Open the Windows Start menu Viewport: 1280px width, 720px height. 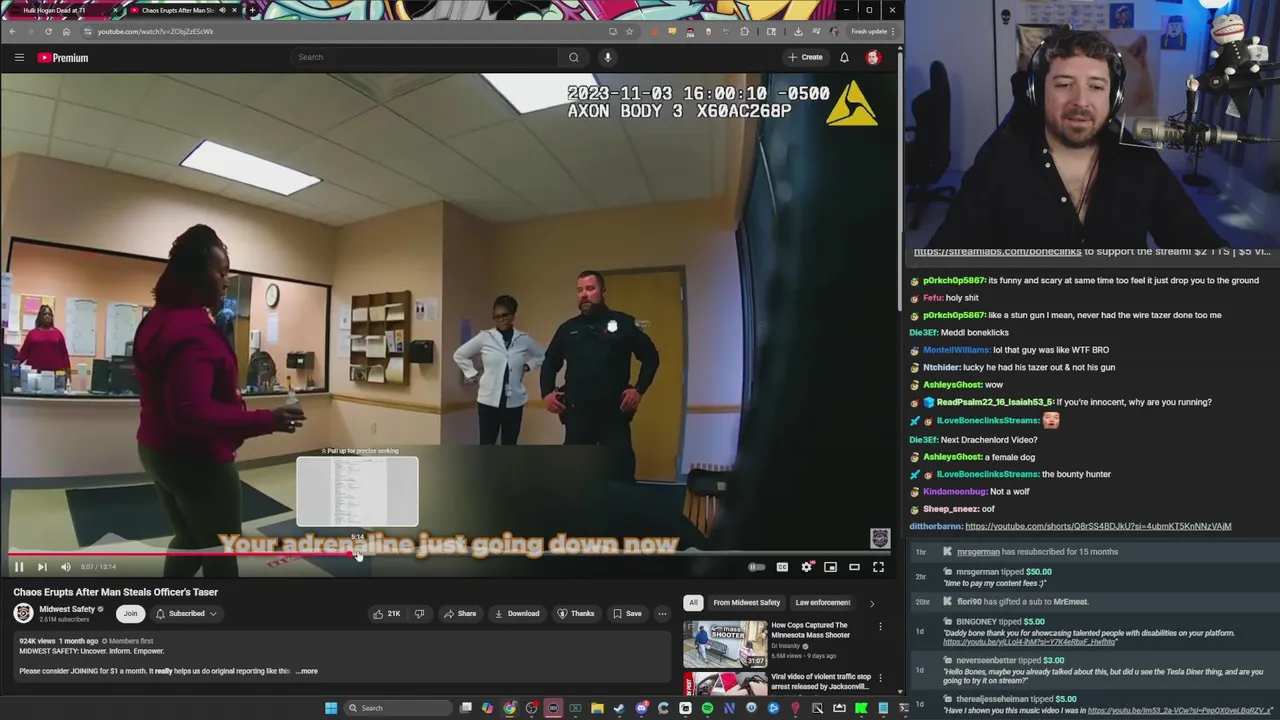tap(331, 708)
